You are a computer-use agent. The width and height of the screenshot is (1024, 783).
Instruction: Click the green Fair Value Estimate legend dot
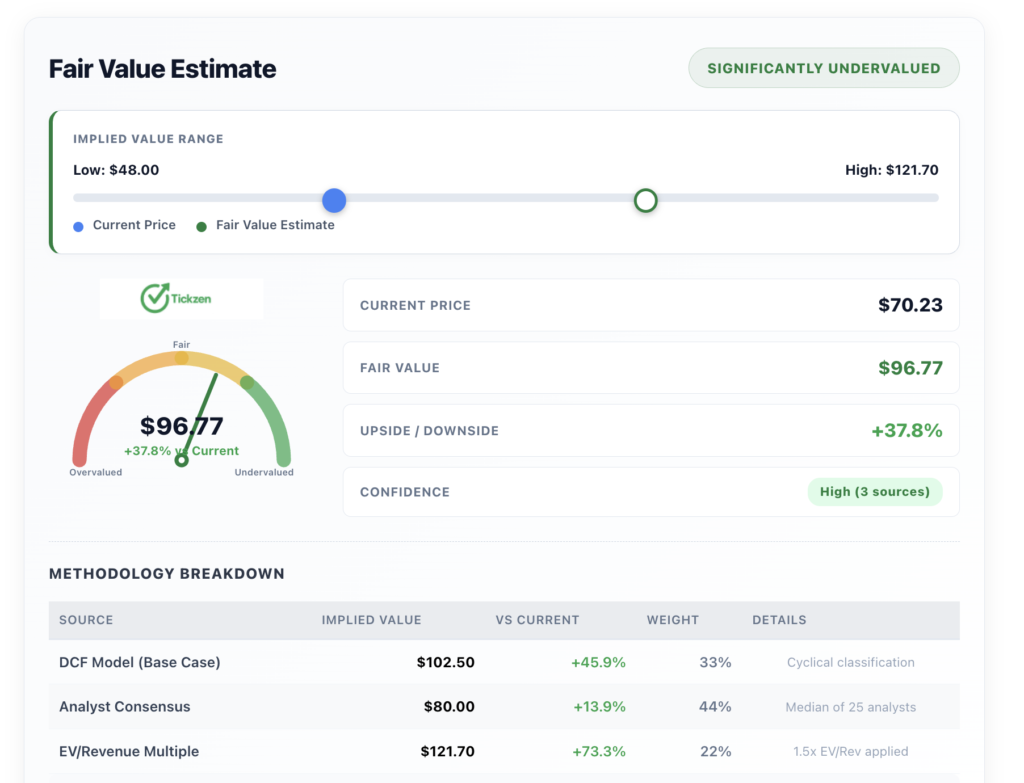tap(201, 227)
